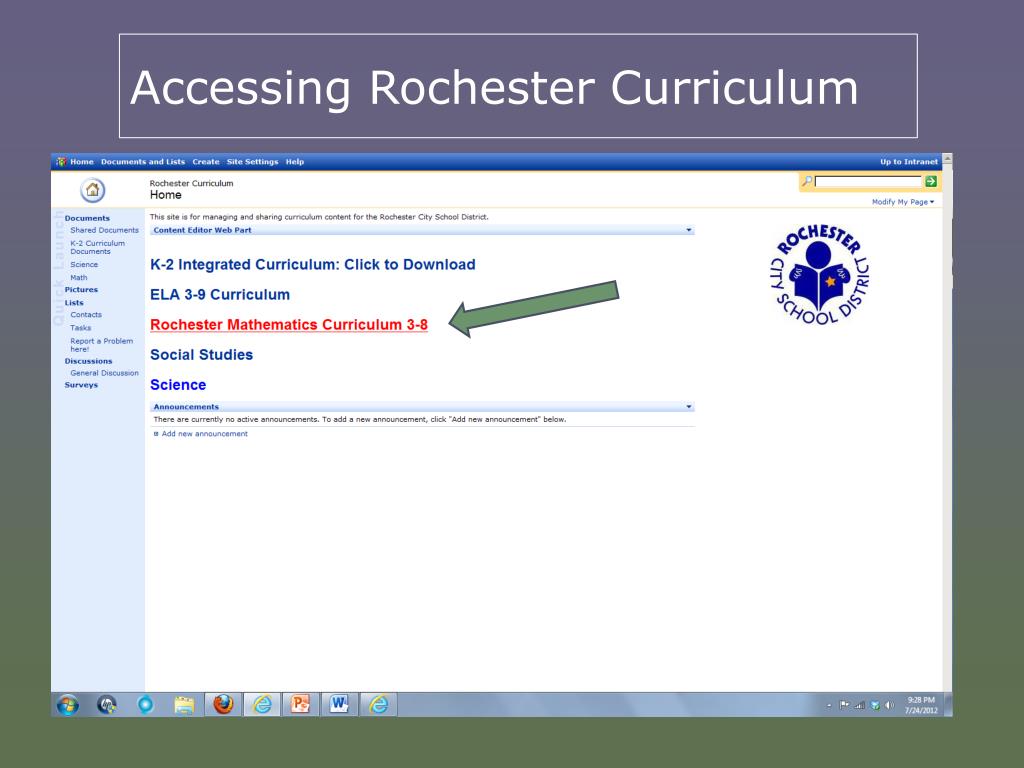Open Documents and Lists menu item

coord(142,161)
